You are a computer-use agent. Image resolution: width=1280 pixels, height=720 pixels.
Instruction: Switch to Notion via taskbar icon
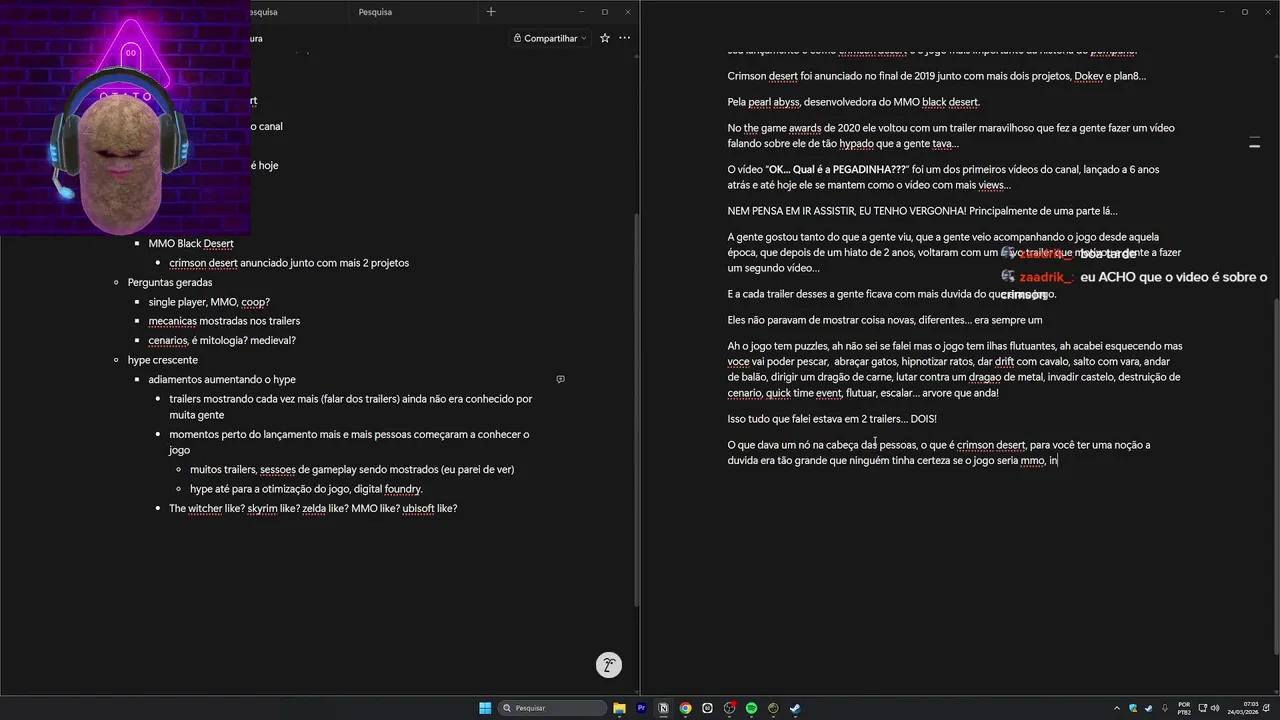click(x=663, y=708)
